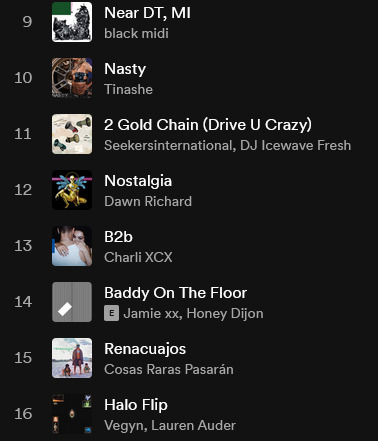This screenshot has width=378, height=441.
Task: Visit Dawn Richard artist page
Action: (148, 201)
